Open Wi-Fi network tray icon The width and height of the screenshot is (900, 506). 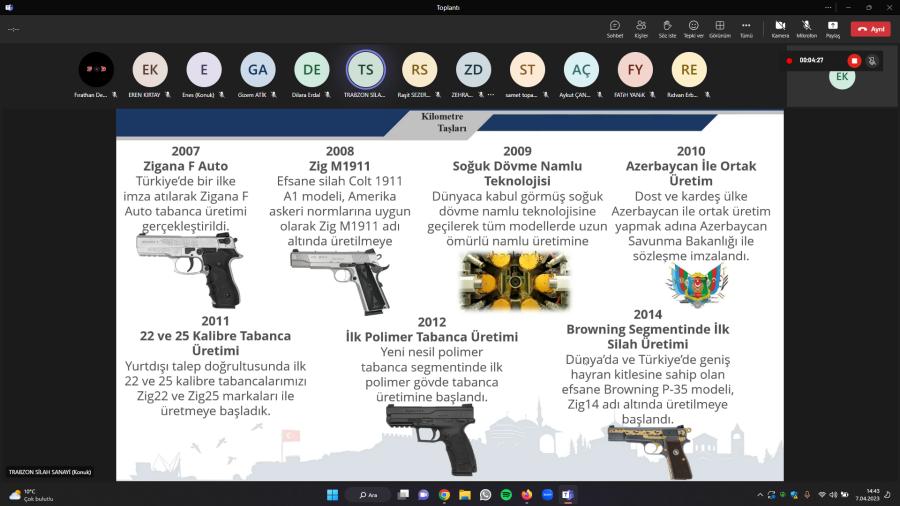pos(822,495)
